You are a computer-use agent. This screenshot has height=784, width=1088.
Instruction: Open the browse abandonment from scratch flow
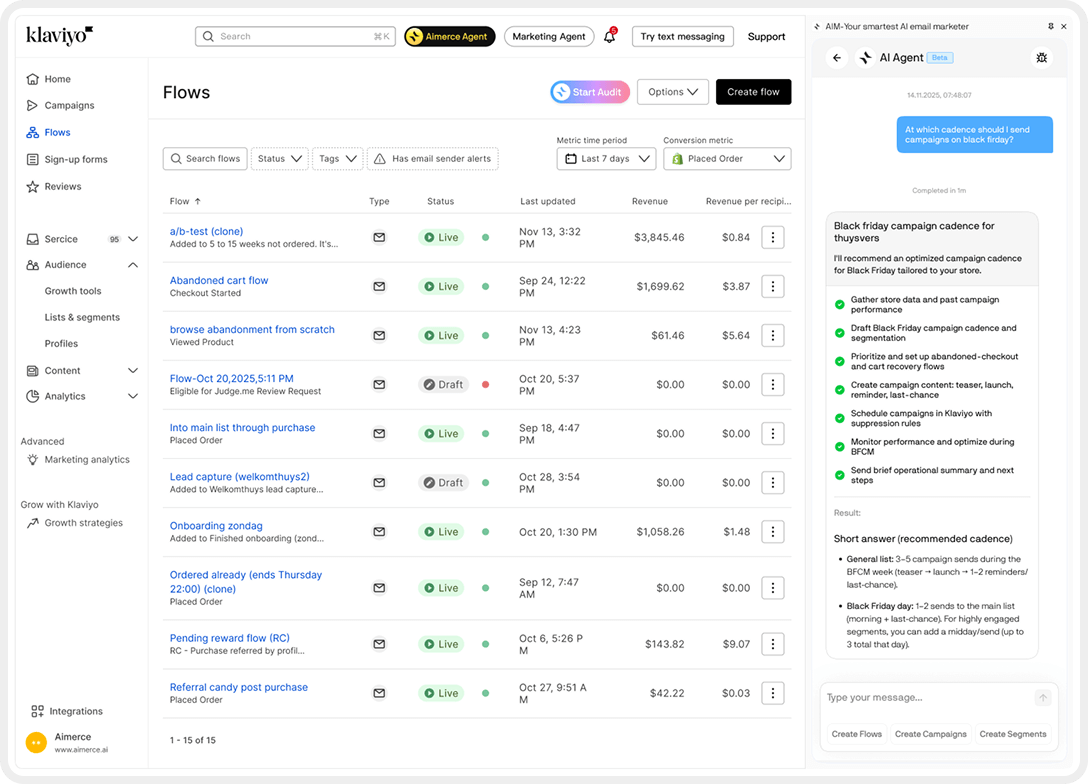tap(252, 329)
